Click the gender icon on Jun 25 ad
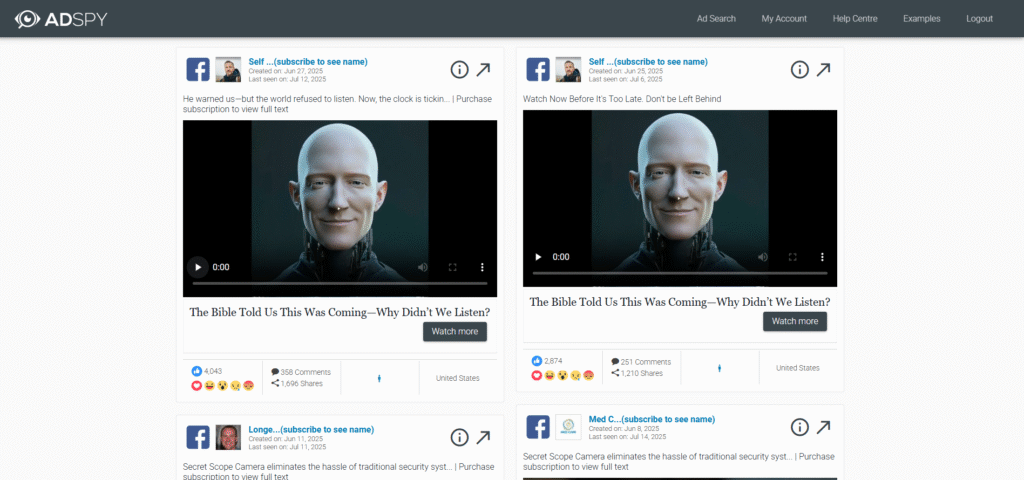1024x480 pixels. (720, 368)
